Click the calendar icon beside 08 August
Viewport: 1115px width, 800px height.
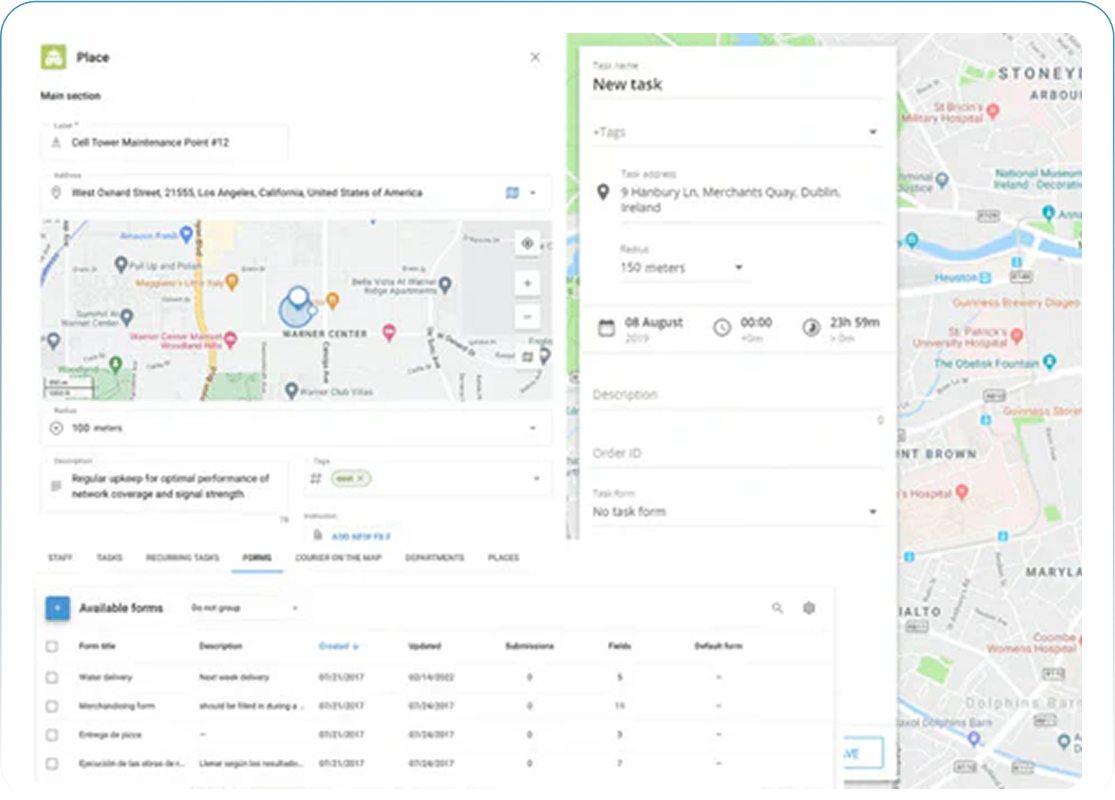(605, 328)
